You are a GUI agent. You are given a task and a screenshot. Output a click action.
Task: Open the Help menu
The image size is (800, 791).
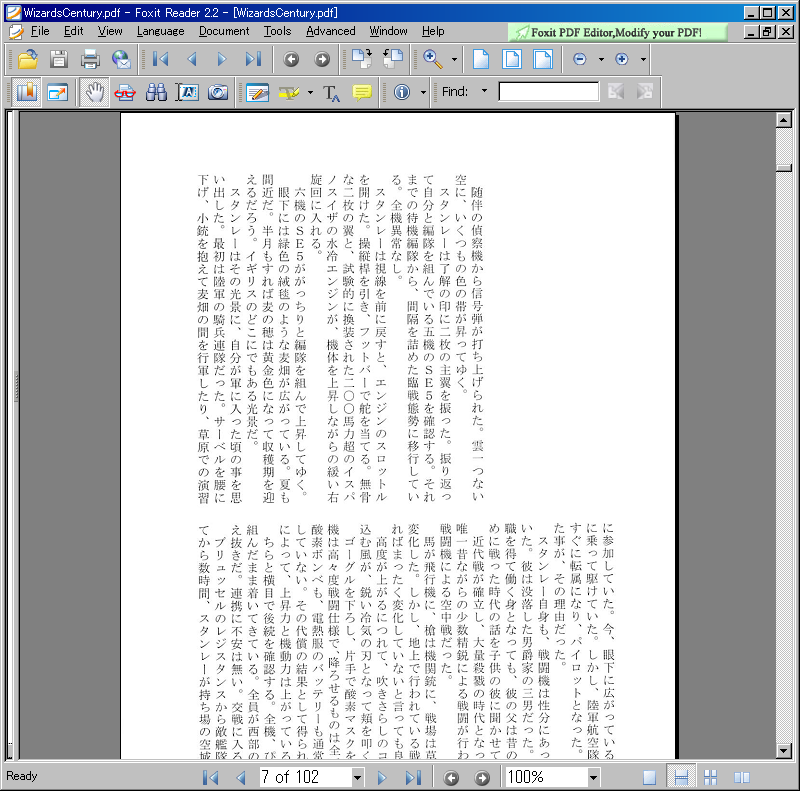click(x=433, y=32)
